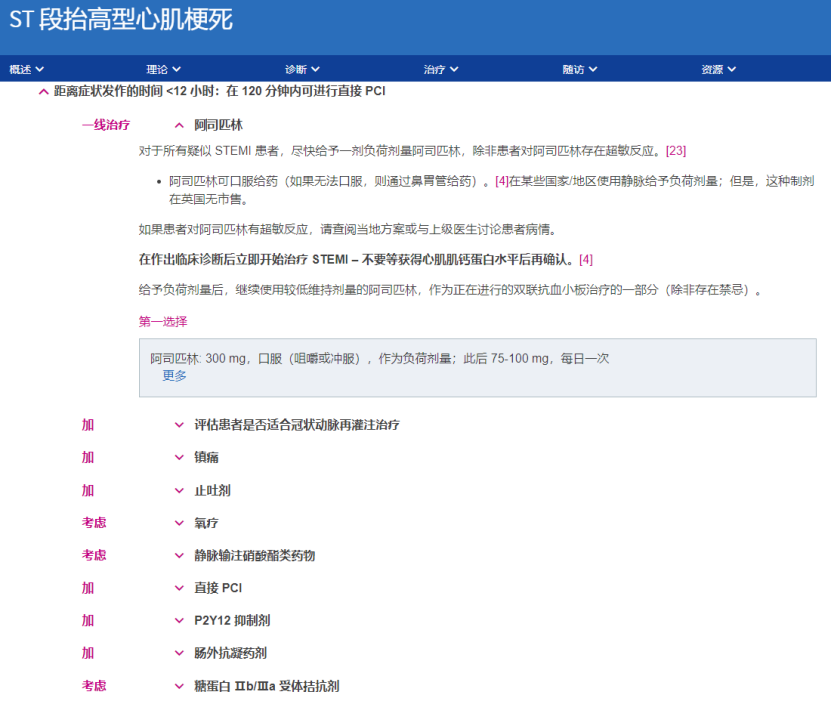Click the 直接 PCI heading text
831x701 pixels.
[x=218, y=588]
